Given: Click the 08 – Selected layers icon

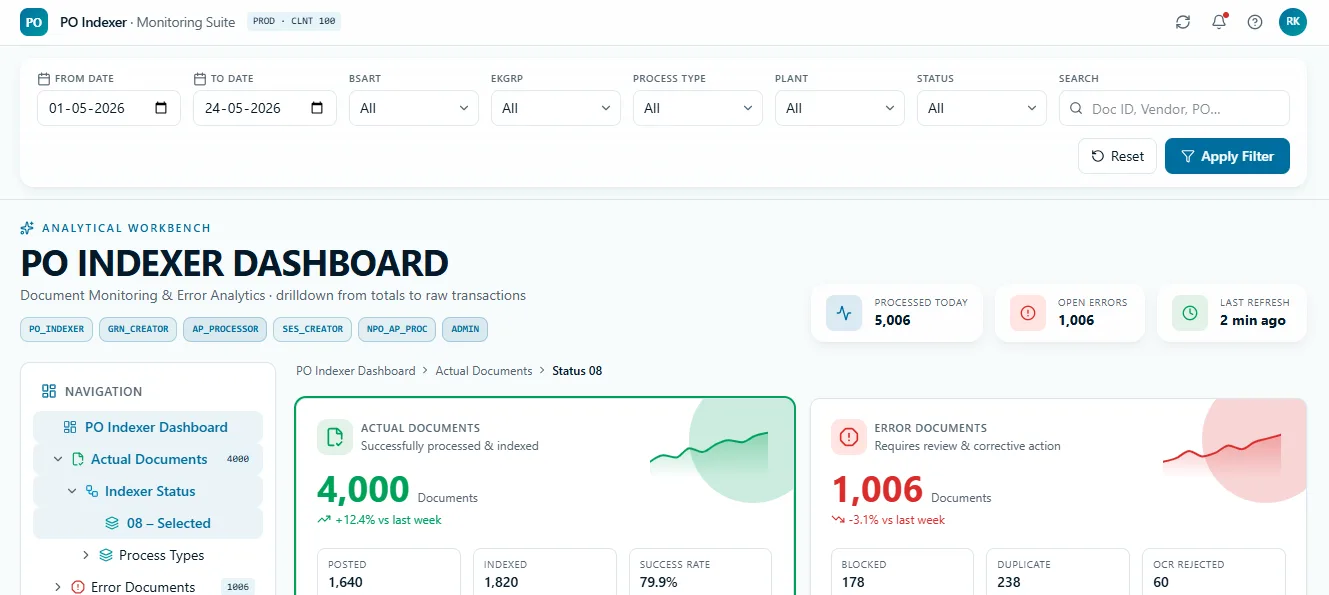Looking at the screenshot, I should click(113, 523).
